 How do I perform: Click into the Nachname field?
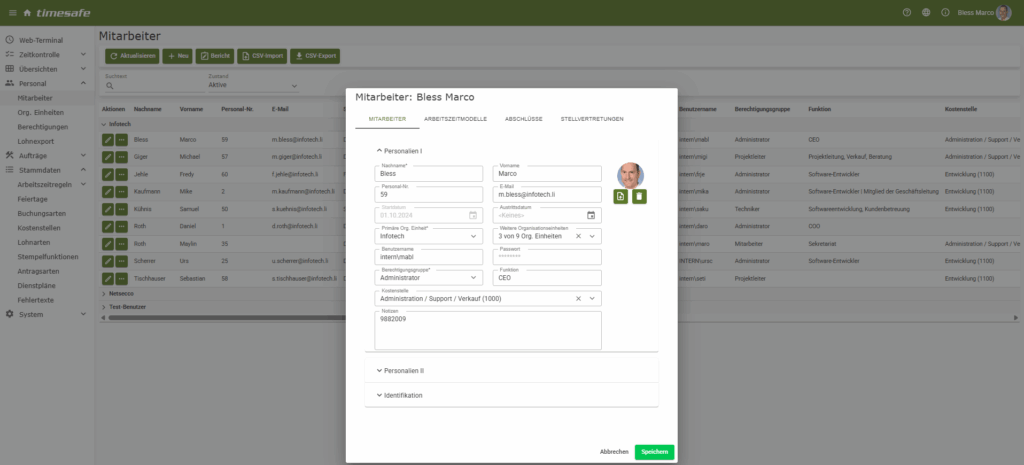coord(428,174)
